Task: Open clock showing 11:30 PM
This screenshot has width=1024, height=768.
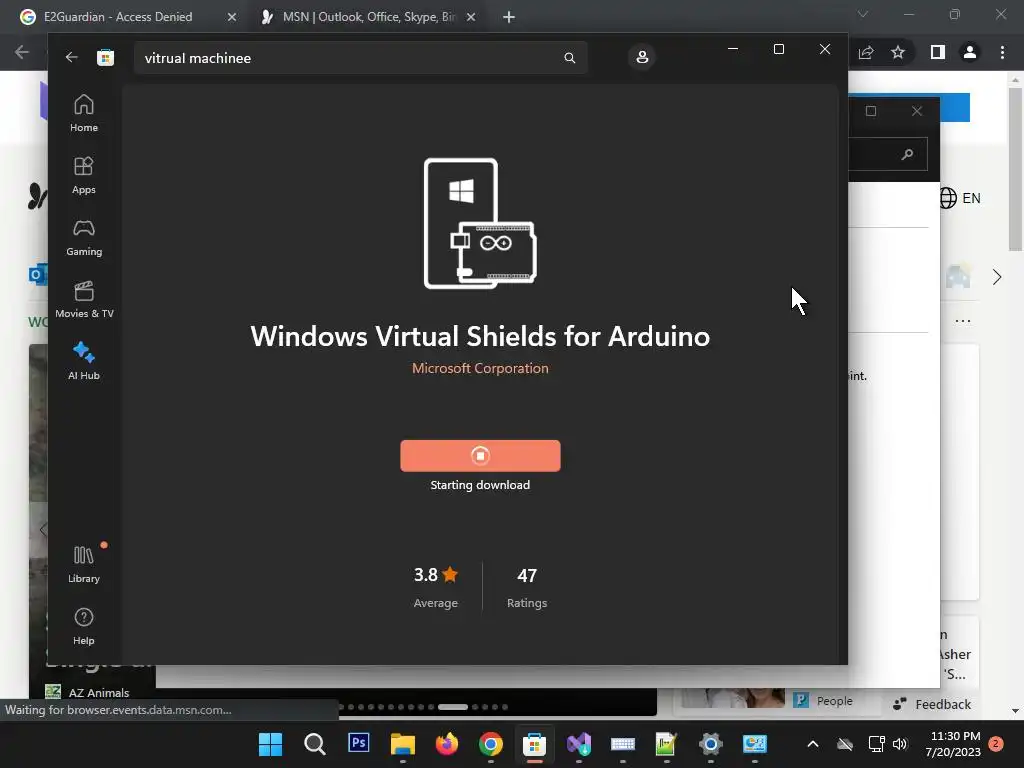Action: click(x=952, y=744)
